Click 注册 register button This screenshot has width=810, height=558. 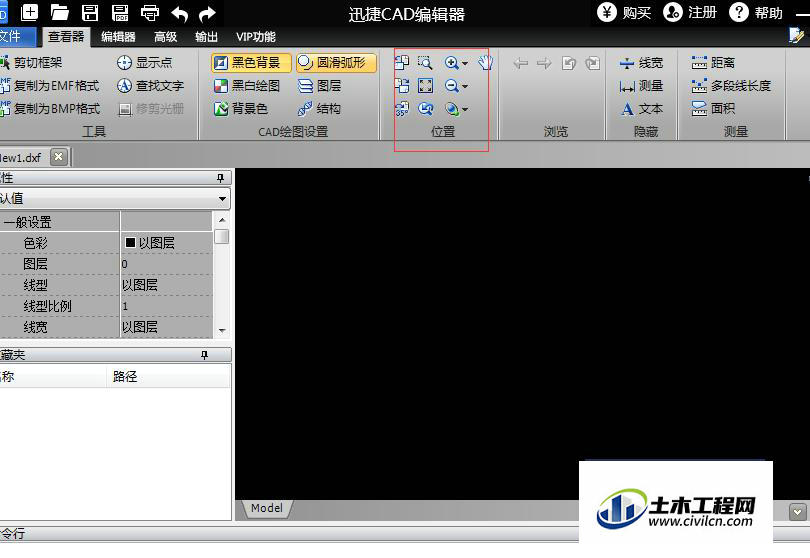pos(690,12)
